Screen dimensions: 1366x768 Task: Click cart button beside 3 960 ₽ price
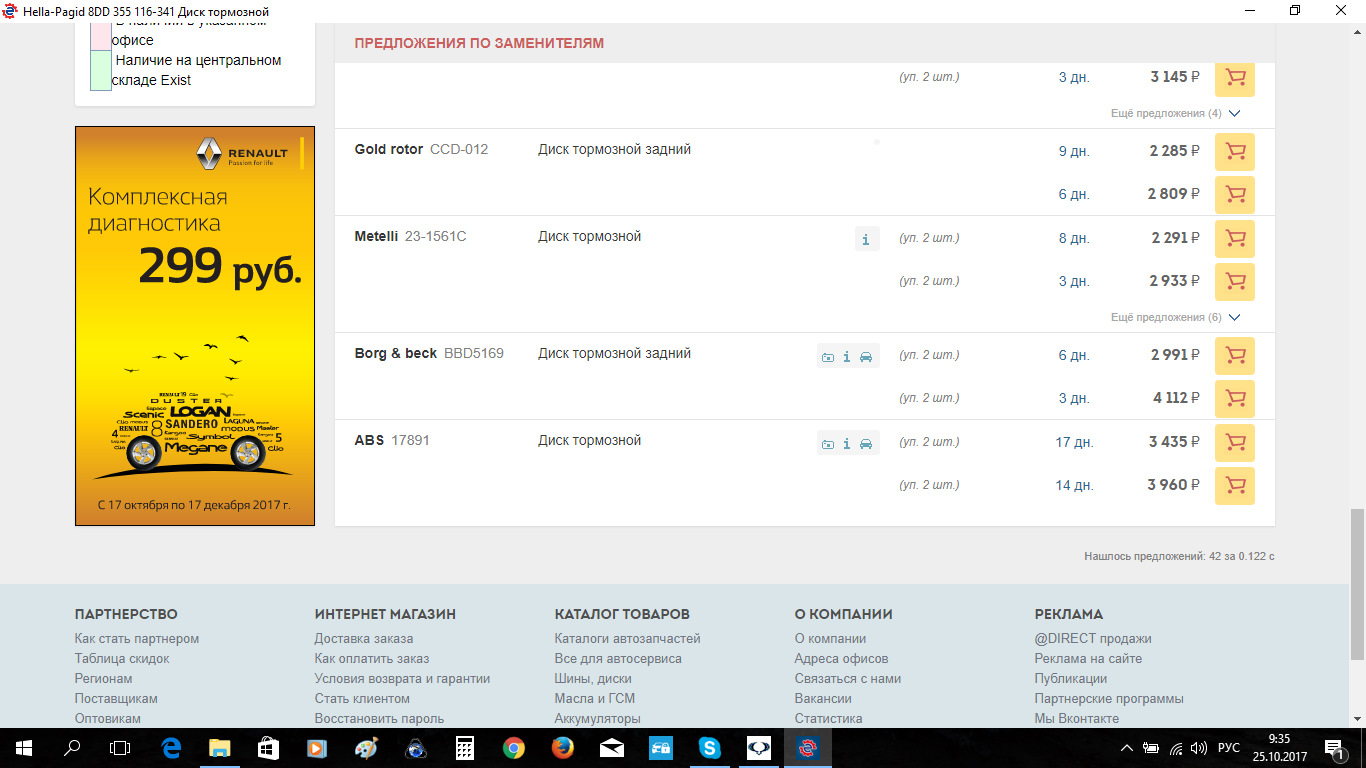click(1235, 486)
